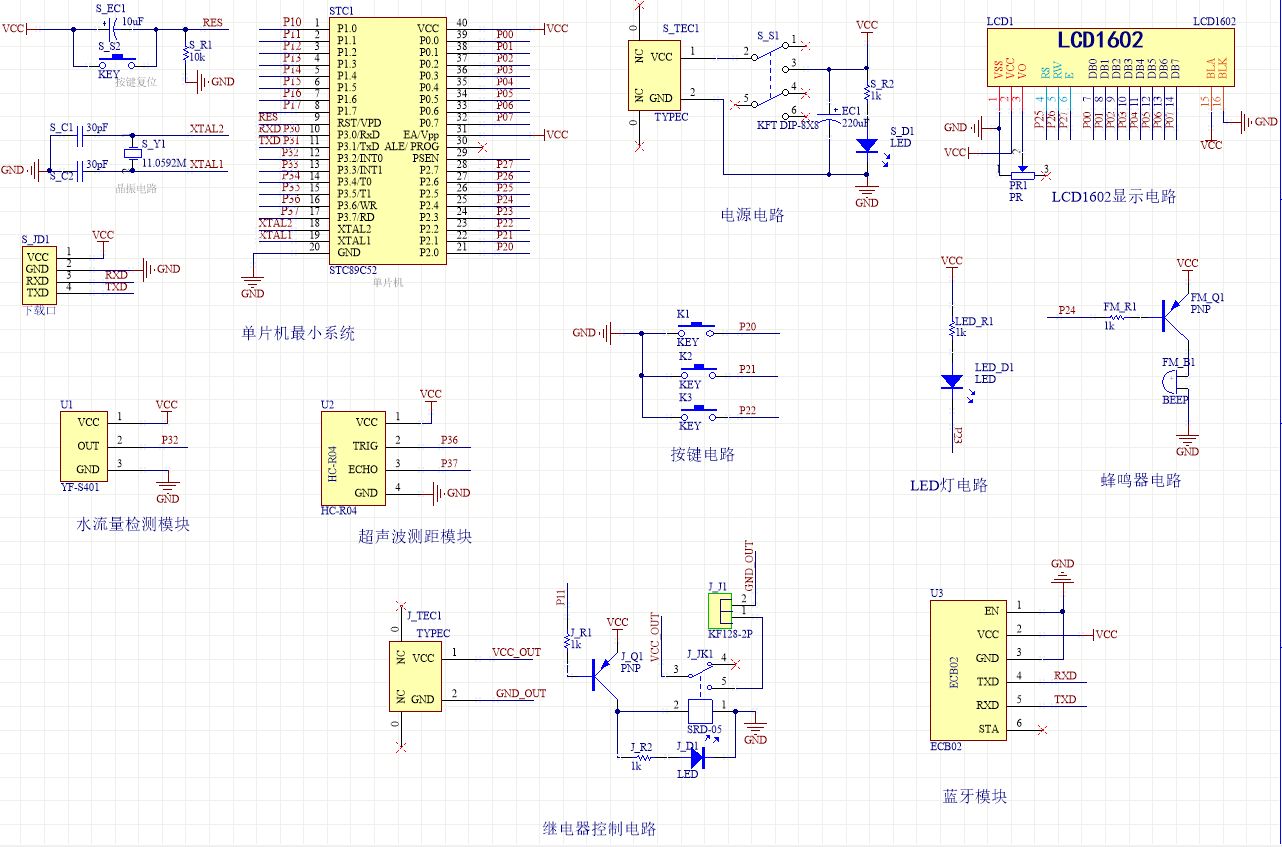The height and width of the screenshot is (847, 1282).
Task: Click the 继电器控制电路 text label
Action: pyautogui.click(x=599, y=829)
